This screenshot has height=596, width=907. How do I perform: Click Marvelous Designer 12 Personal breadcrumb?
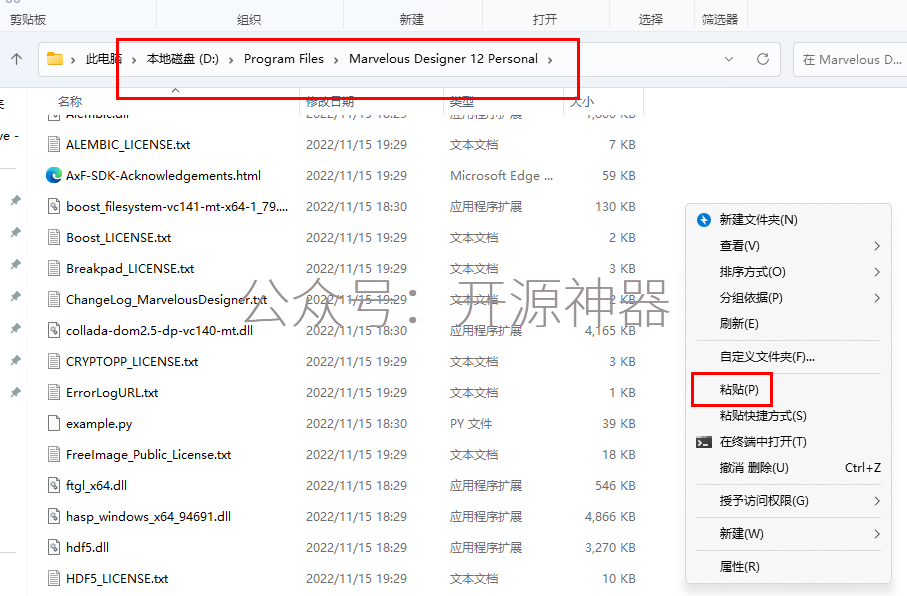443,59
